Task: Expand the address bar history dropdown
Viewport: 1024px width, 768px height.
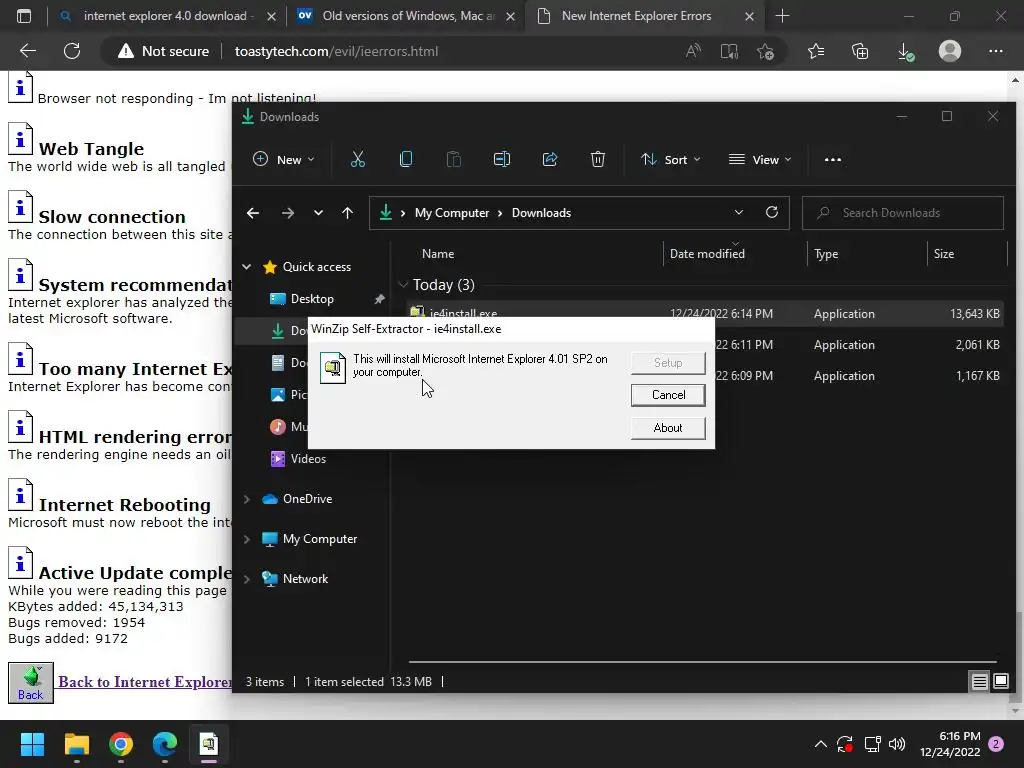Action: tap(739, 212)
